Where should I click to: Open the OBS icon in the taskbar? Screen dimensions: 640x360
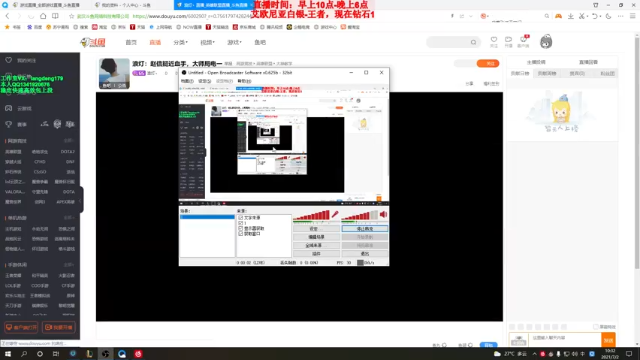[x=106, y=354]
